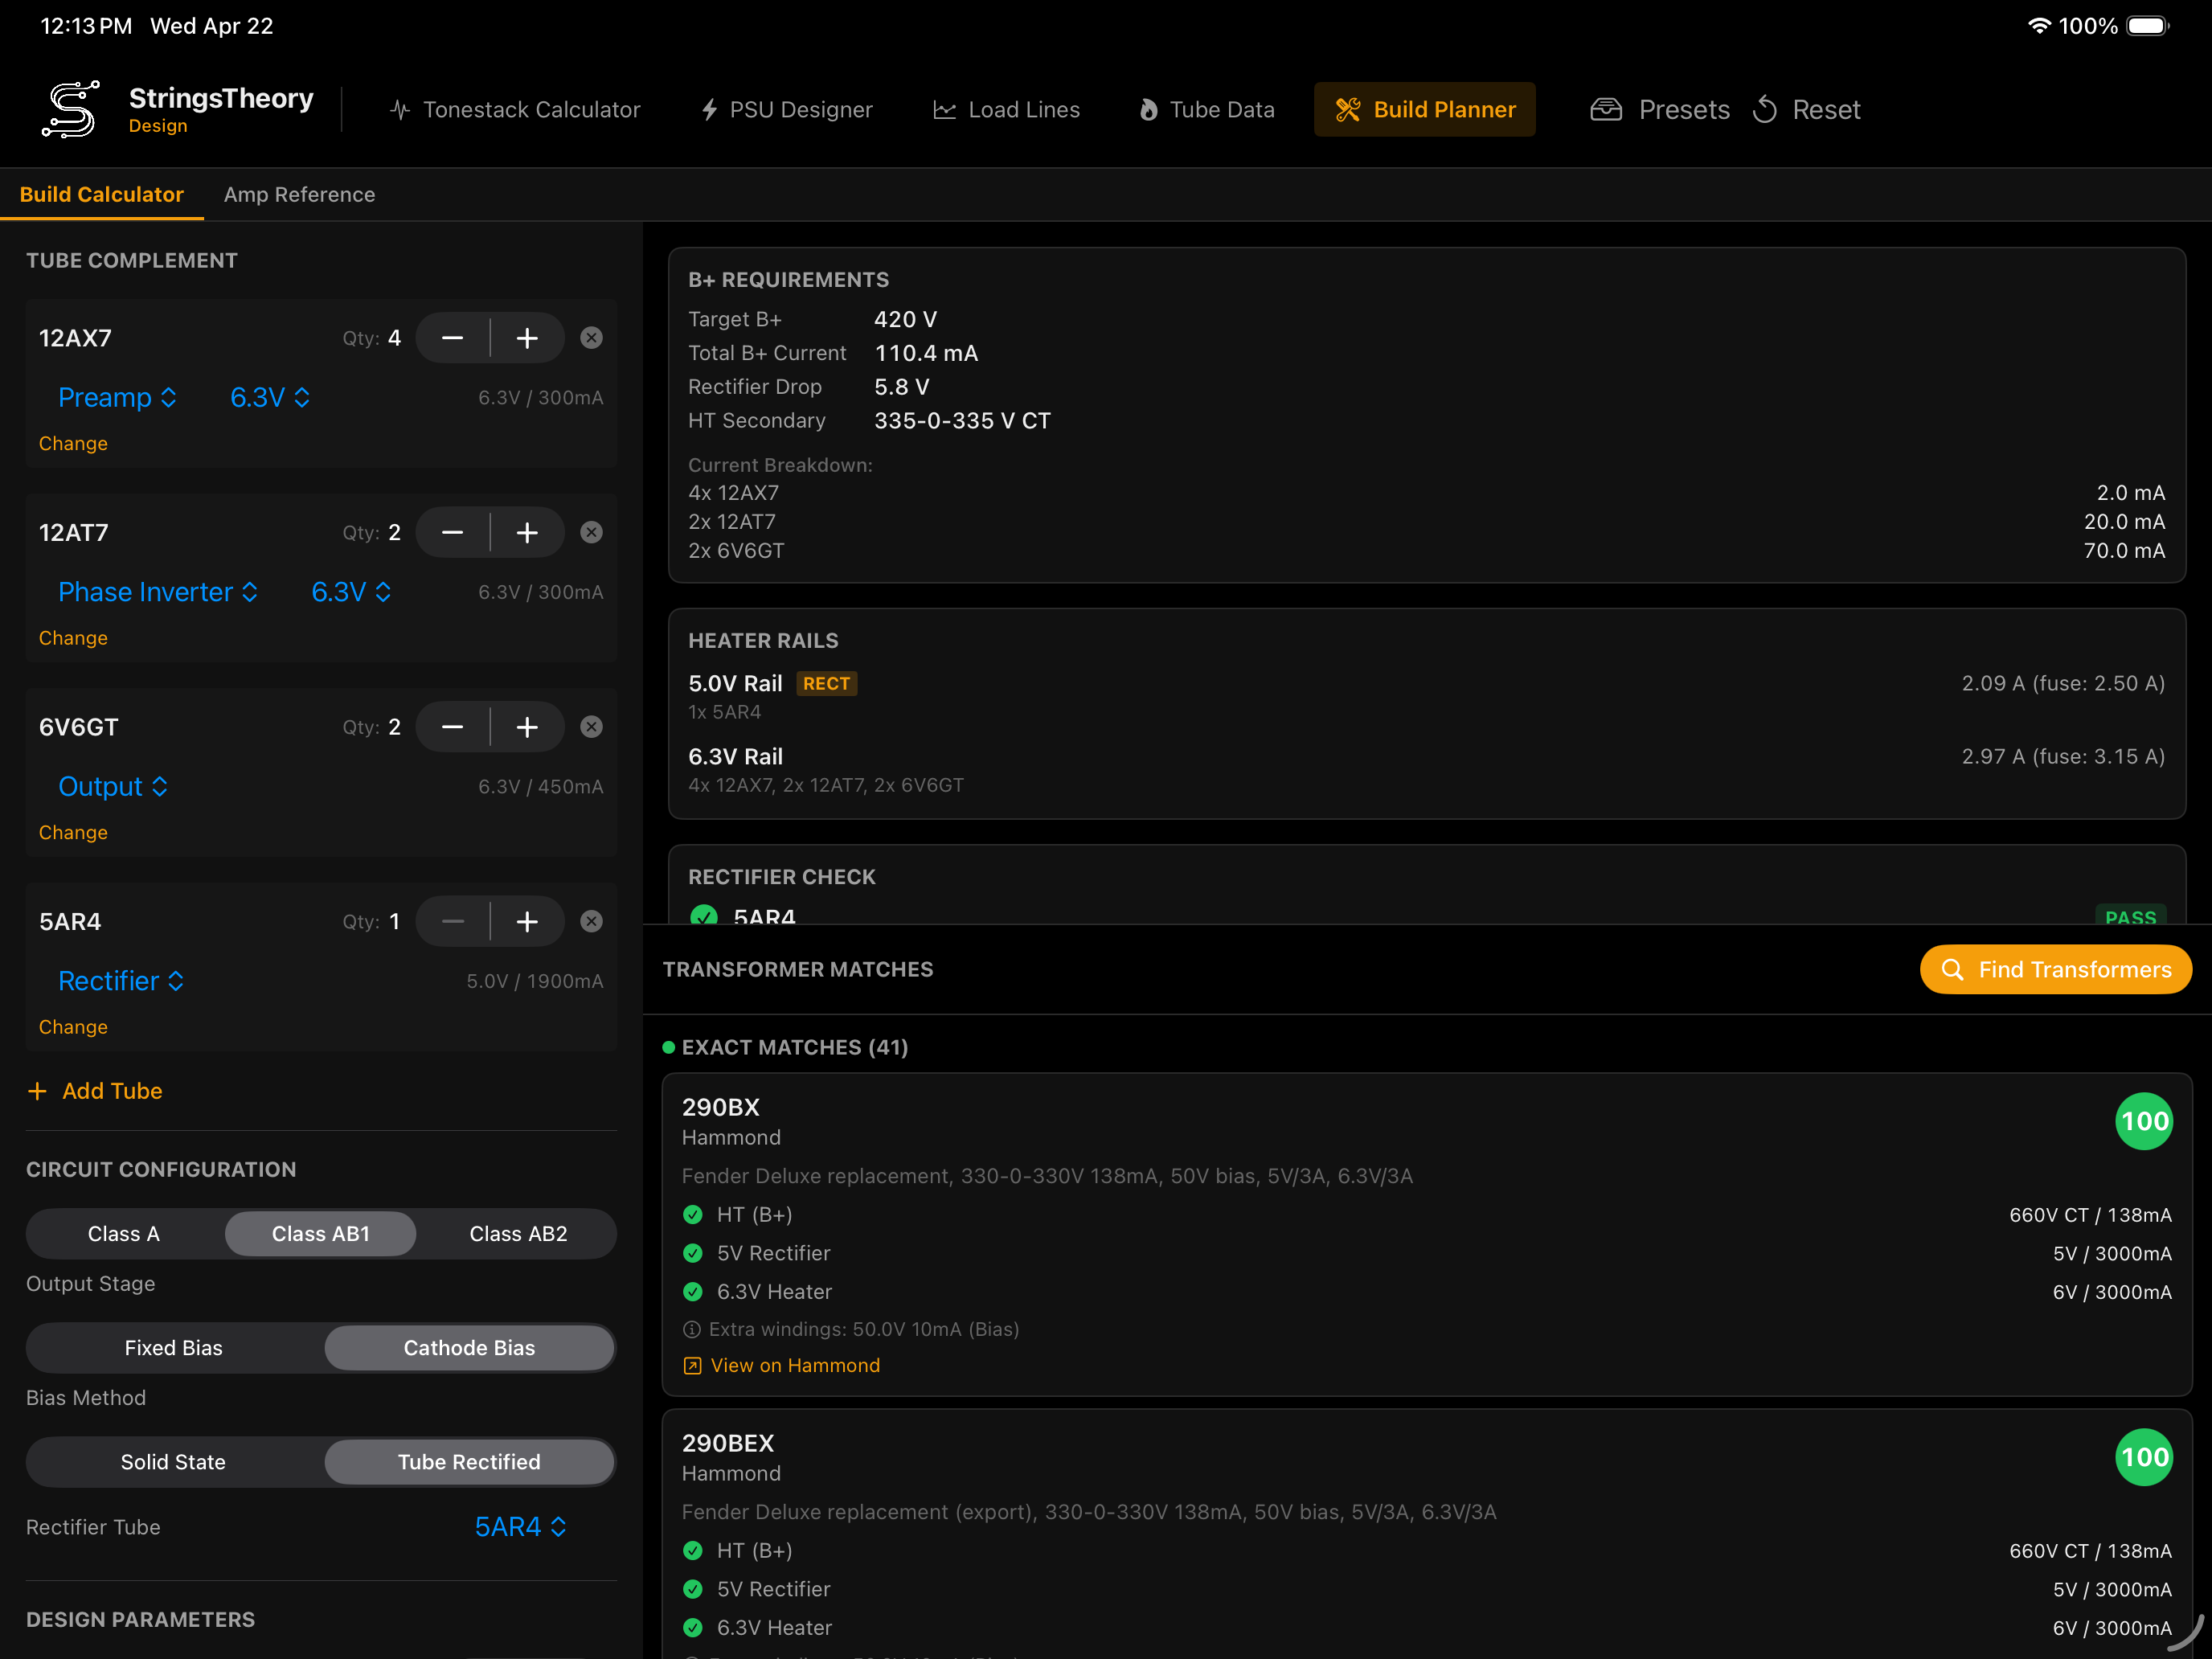2212x1659 pixels.
Task: Remove the 12AT7 tube
Action: (x=592, y=532)
